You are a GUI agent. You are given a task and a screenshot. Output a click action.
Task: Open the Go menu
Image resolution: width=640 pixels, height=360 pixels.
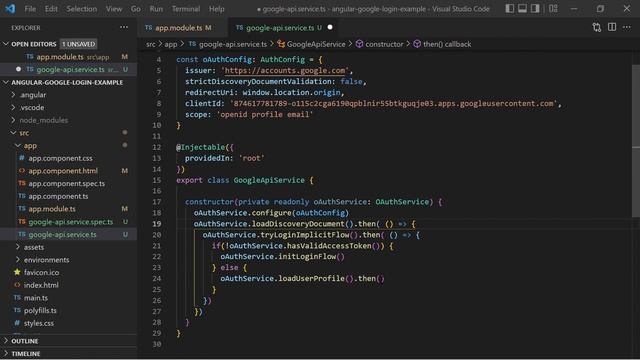[136, 9]
